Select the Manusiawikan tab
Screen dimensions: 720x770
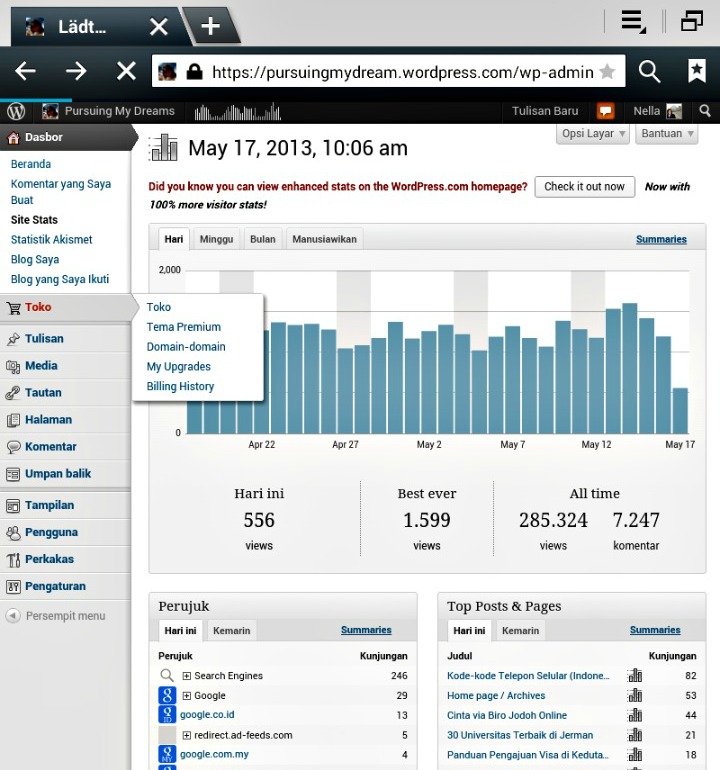click(325, 239)
